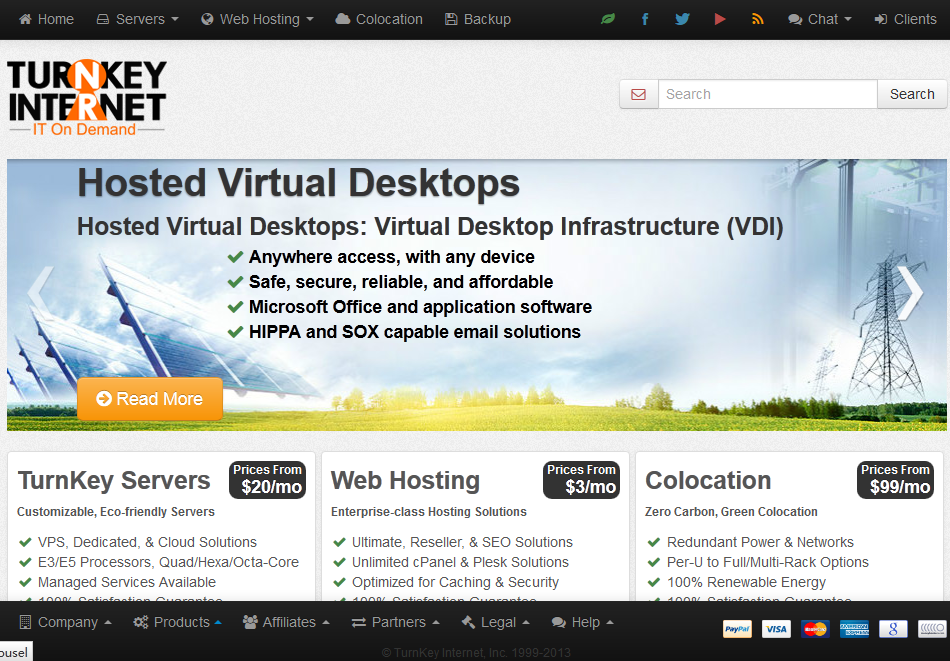950x661 pixels.
Task: Click the VISA card icon
Action: tap(776, 629)
